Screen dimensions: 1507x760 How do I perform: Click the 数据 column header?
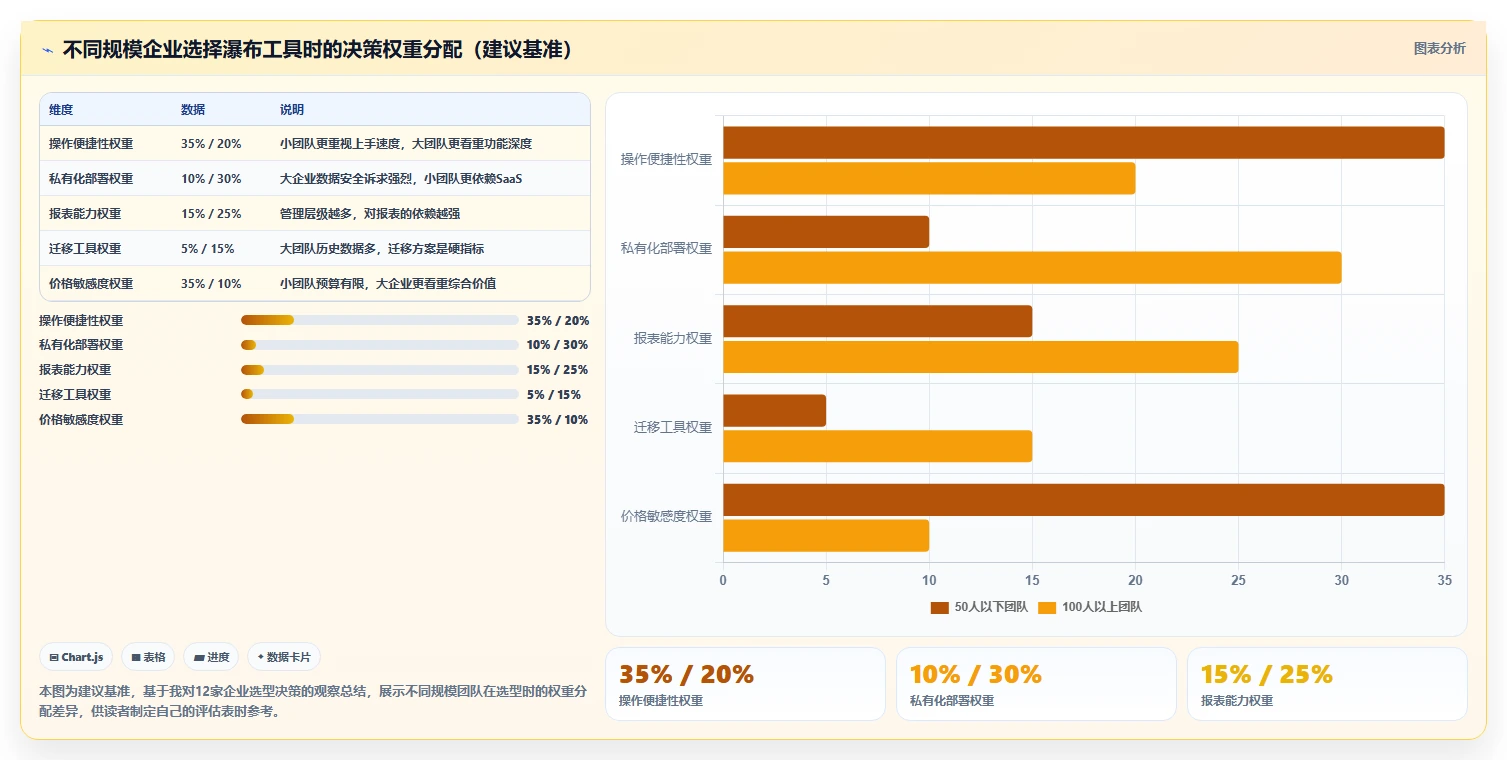(x=193, y=109)
